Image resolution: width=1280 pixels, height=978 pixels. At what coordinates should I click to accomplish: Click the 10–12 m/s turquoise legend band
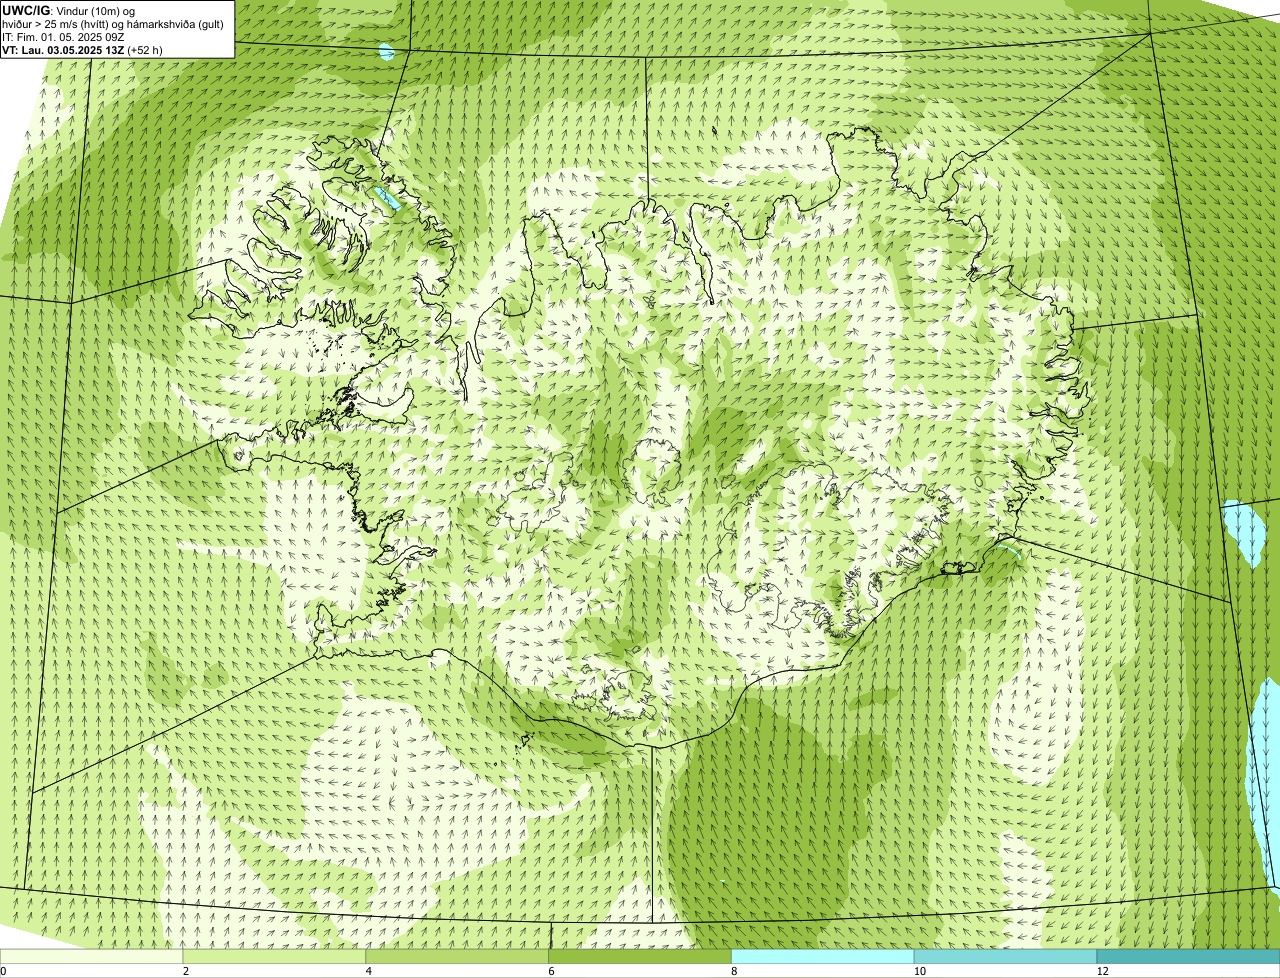pyautogui.click(x=1005, y=956)
